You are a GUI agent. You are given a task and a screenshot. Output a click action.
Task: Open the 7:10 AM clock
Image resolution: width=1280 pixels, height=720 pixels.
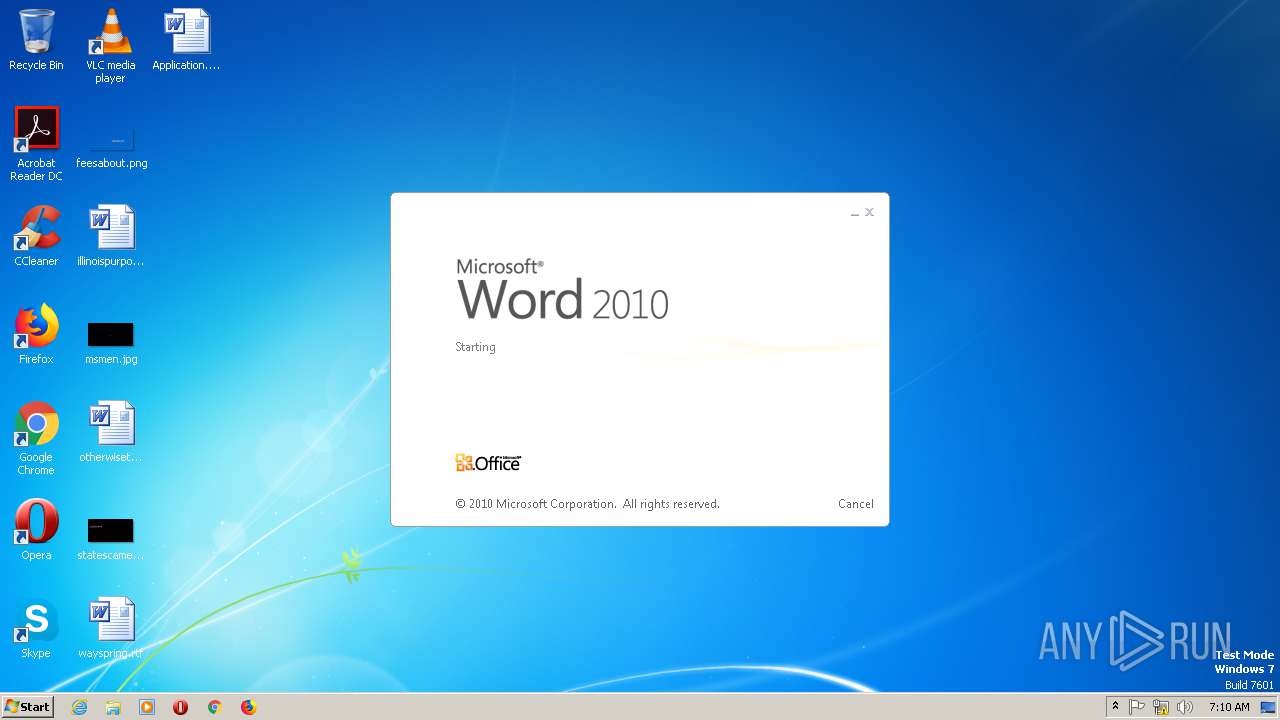coord(1229,707)
